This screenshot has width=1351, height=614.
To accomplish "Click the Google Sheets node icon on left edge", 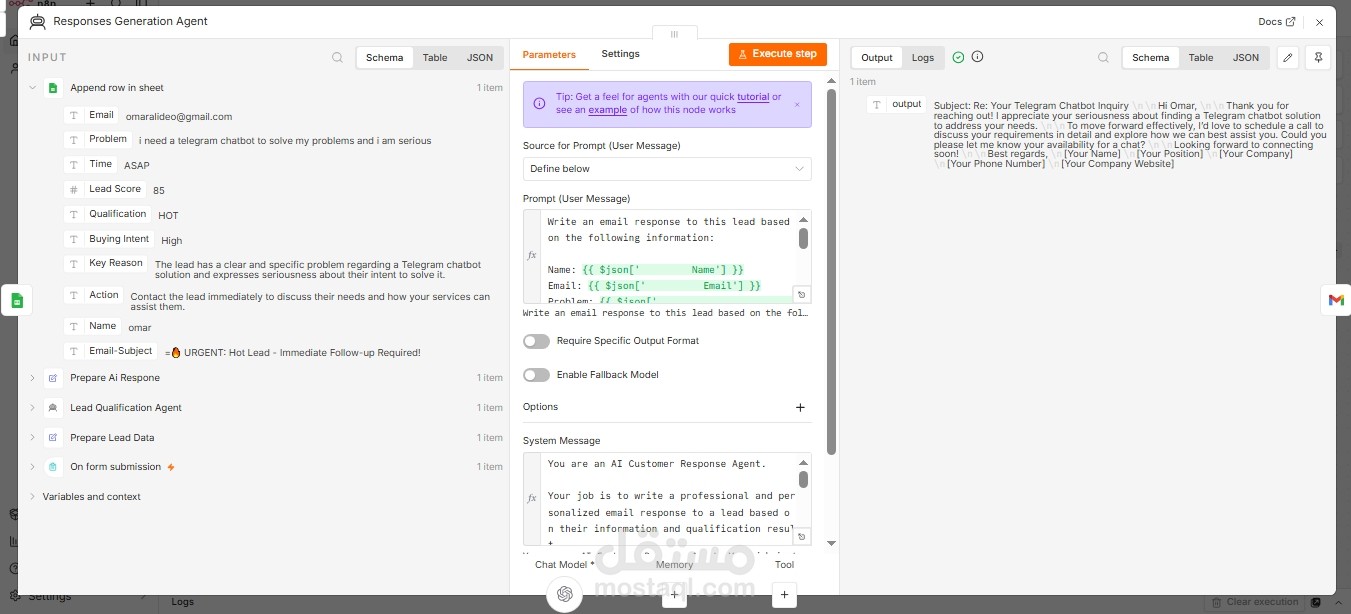I will pos(17,300).
